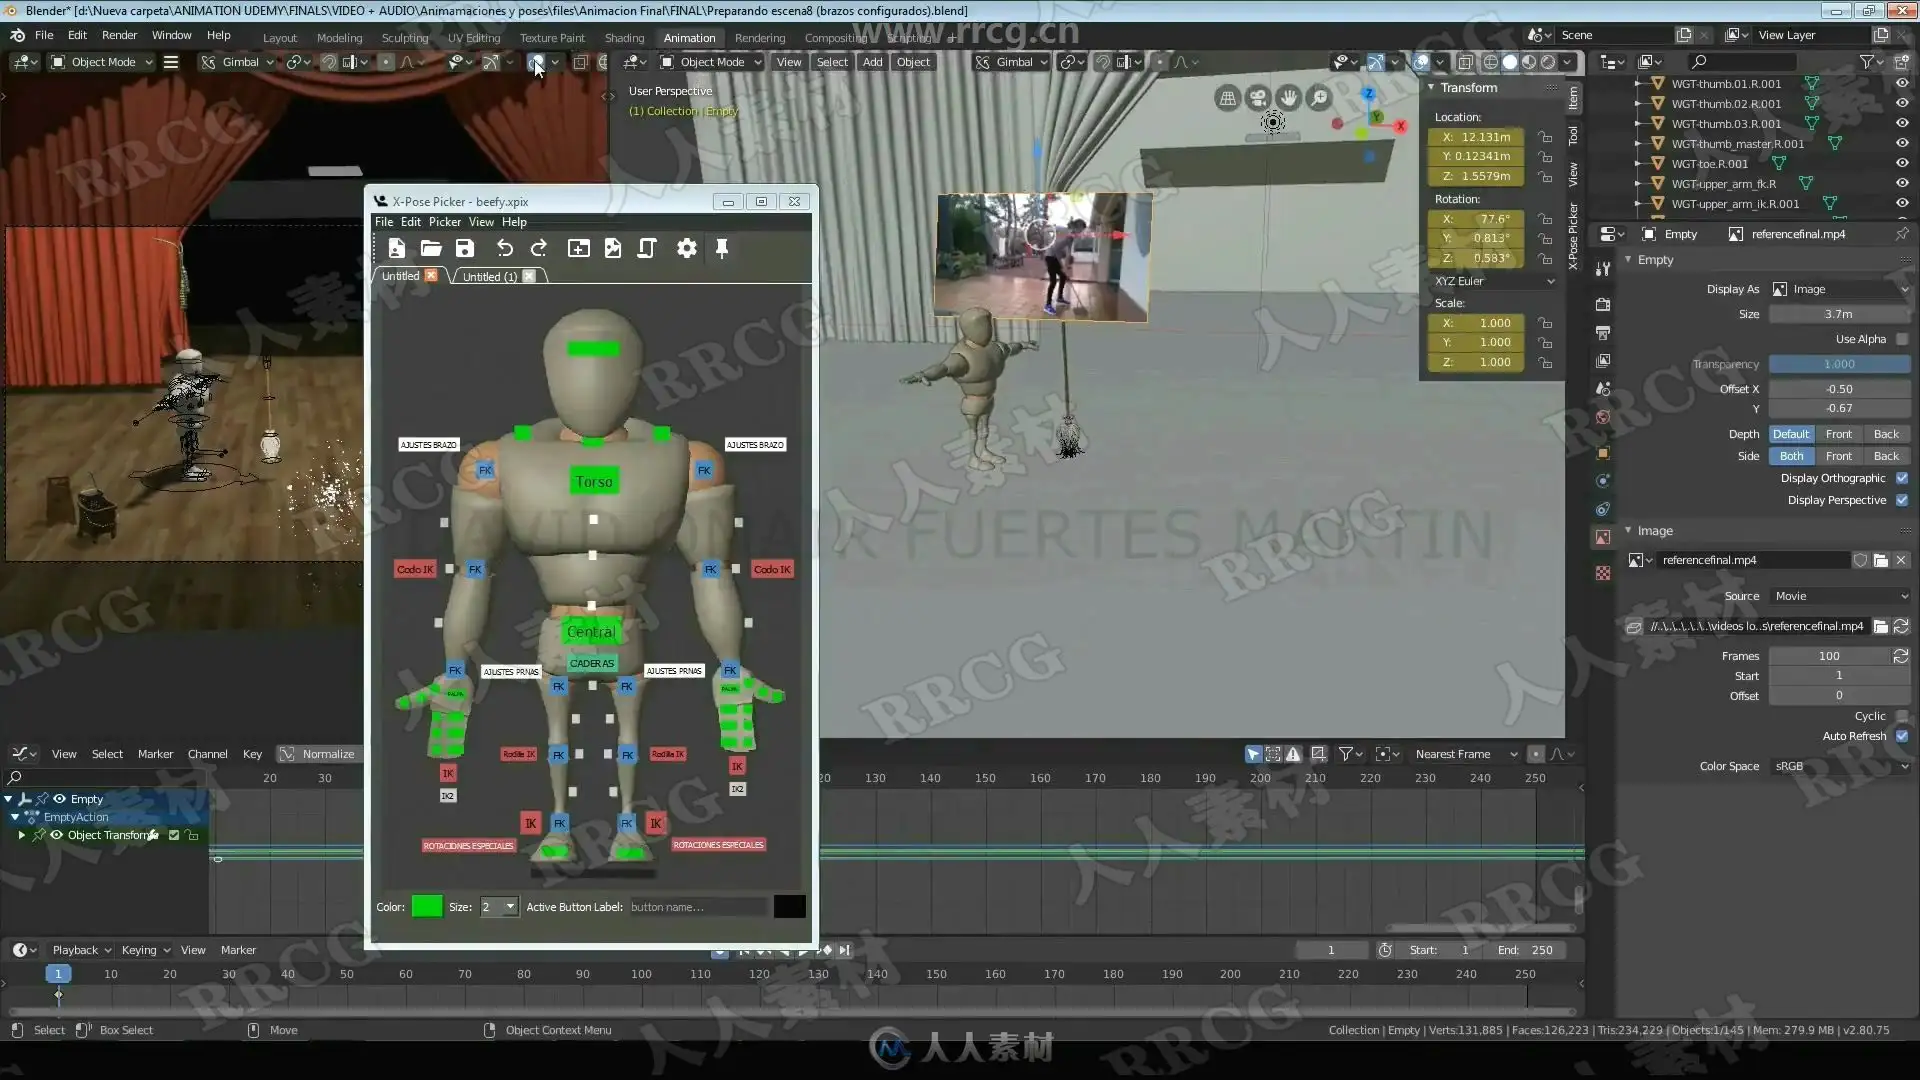Set Depth to Front
Viewport: 1920px width, 1080px height.
[1838, 434]
